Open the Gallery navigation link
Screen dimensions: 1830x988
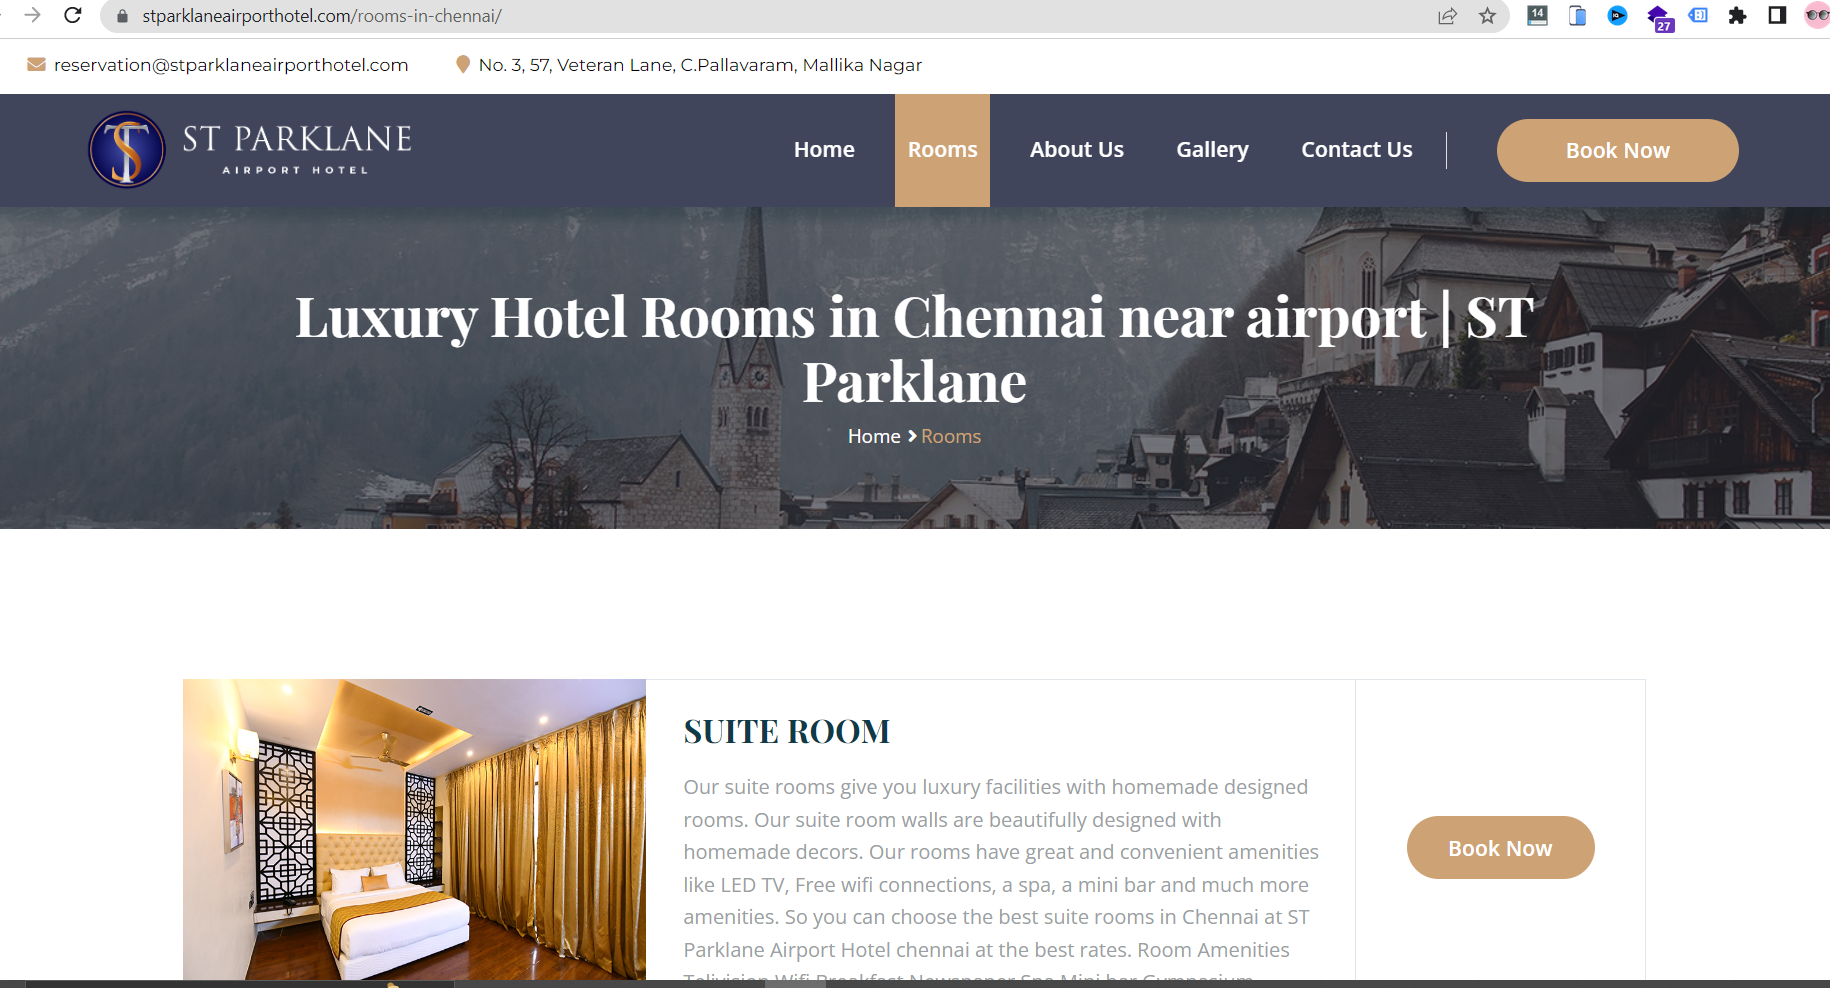(x=1212, y=150)
